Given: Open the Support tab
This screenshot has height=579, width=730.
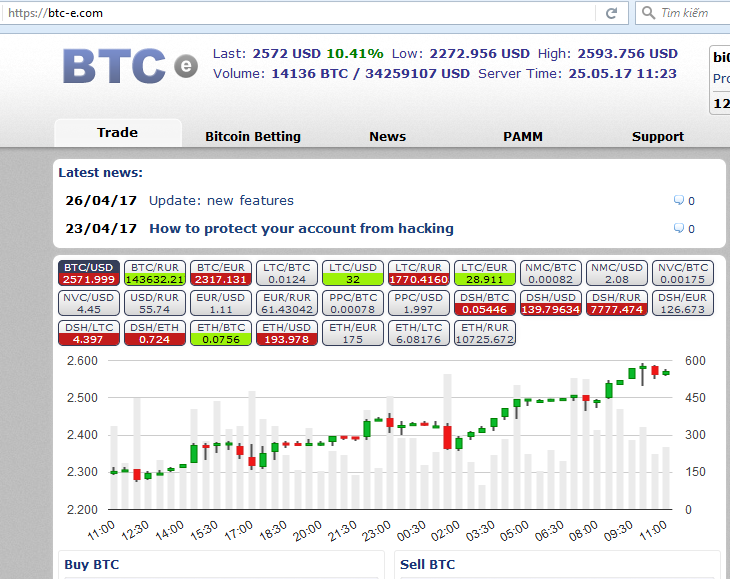Looking at the screenshot, I should 658,136.
